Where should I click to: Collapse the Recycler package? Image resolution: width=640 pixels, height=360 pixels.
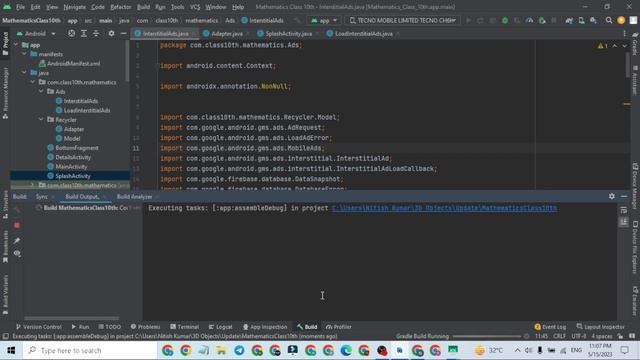[41, 120]
